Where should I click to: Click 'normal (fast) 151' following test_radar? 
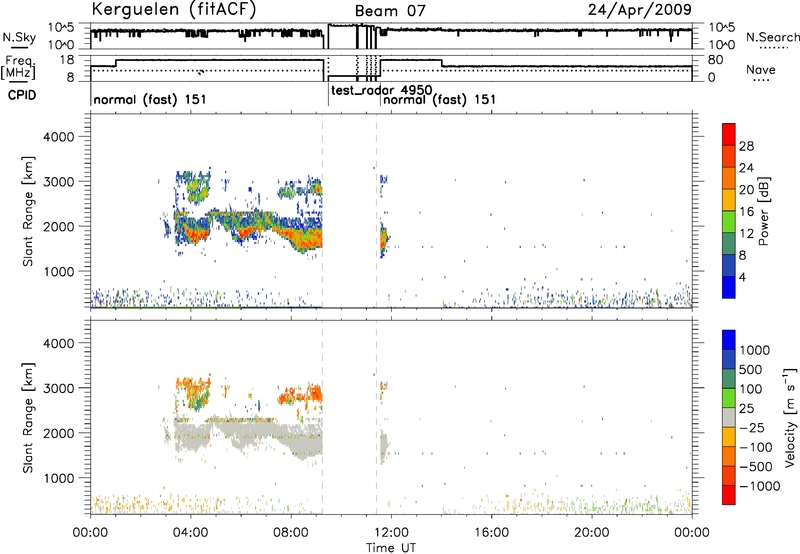tap(439, 99)
